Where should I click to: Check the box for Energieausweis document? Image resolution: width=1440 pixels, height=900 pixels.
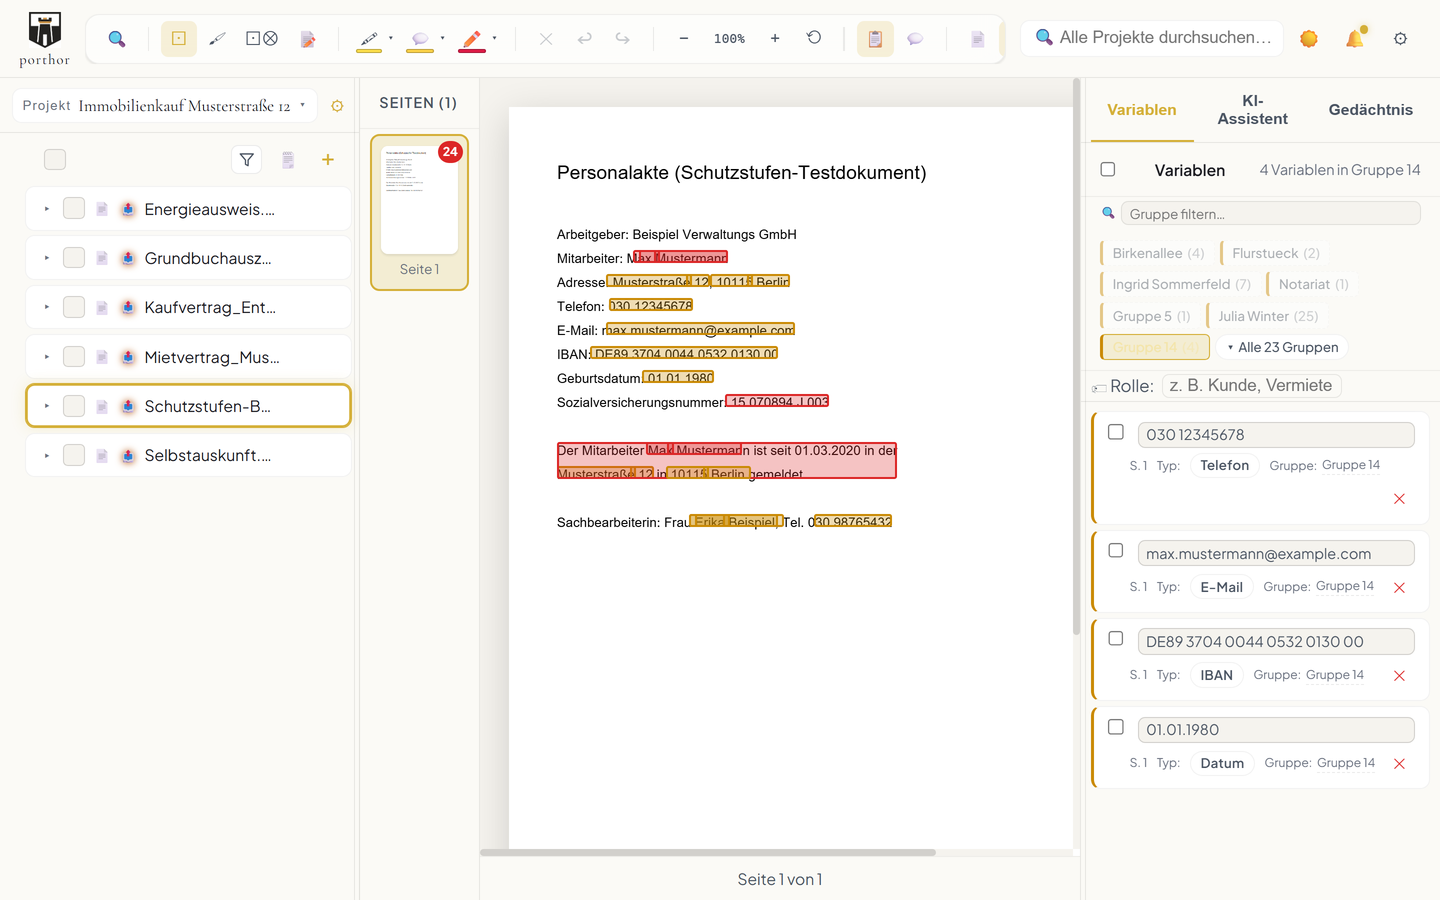point(74,208)
